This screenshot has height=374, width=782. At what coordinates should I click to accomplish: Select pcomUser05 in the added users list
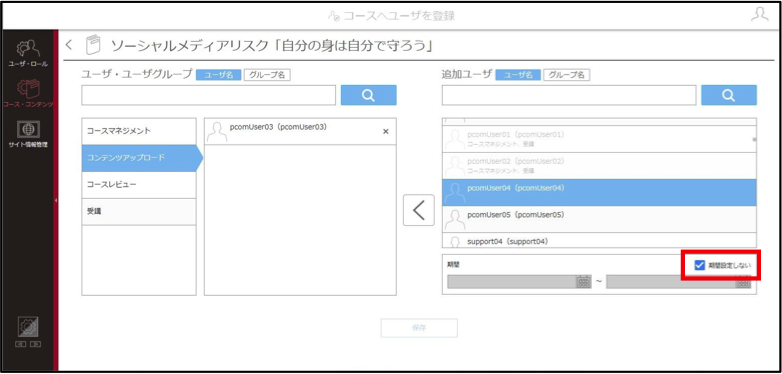click(599, 219)
